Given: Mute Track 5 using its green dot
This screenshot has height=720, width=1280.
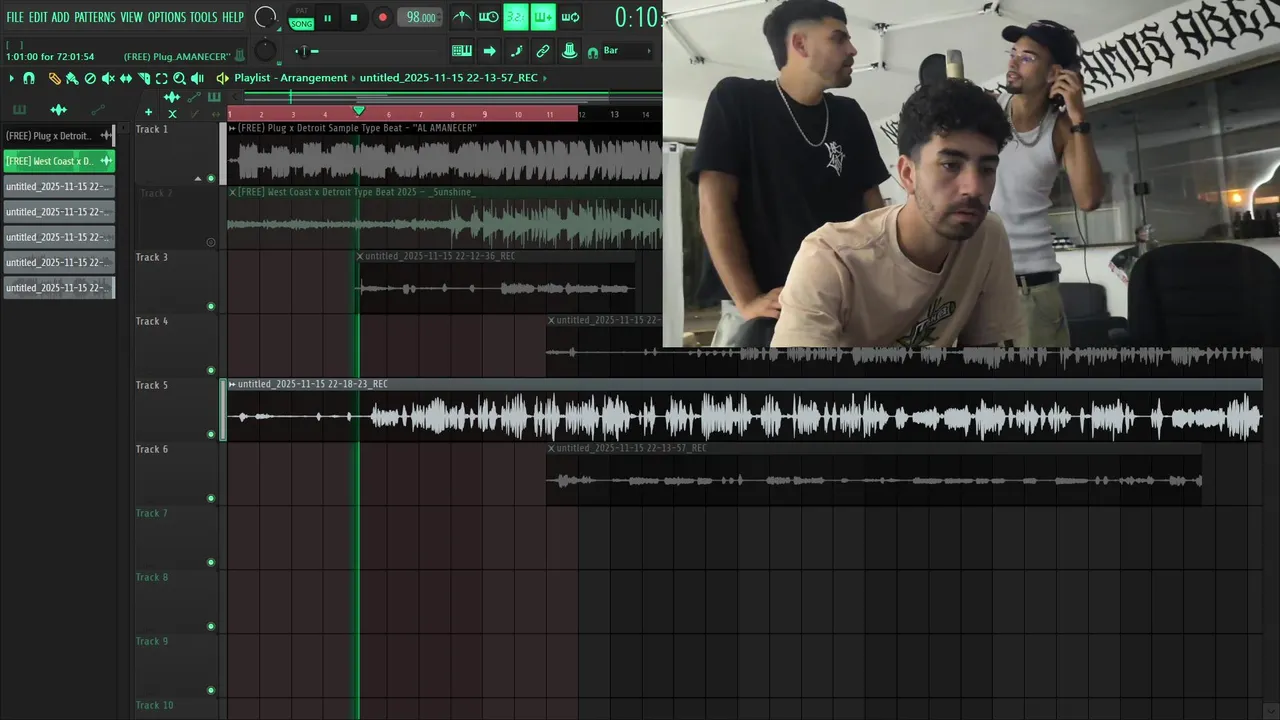Looking at the screenshot, I should pos(210,434).
